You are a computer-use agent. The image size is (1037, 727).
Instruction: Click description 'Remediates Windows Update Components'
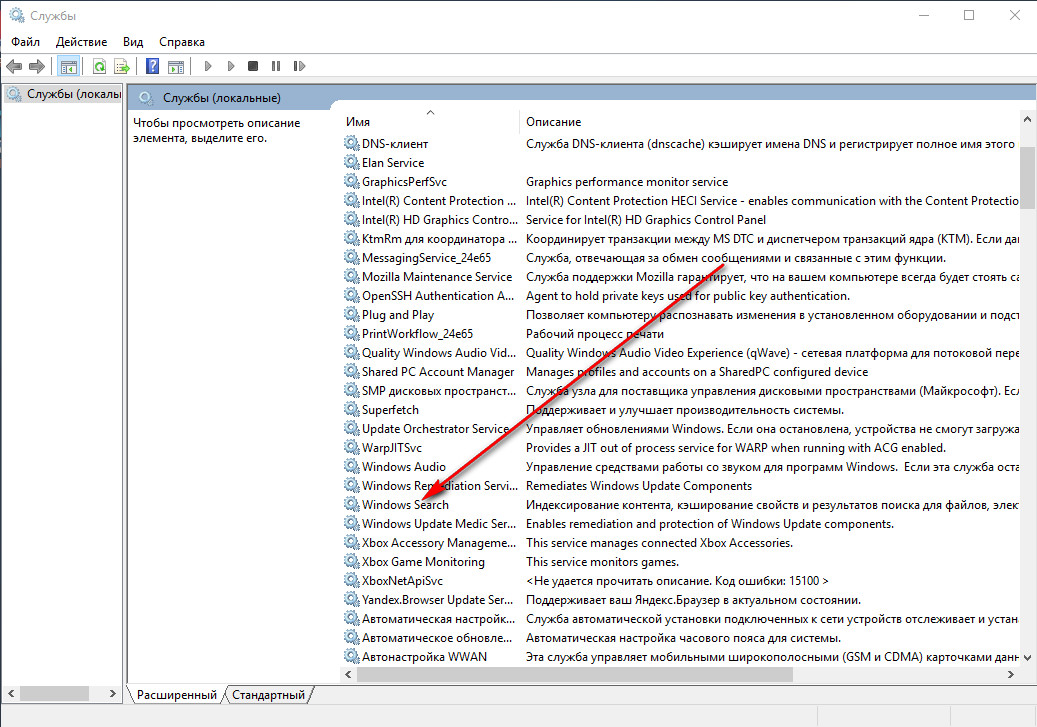pyautogui.click(x=639, y=486)
